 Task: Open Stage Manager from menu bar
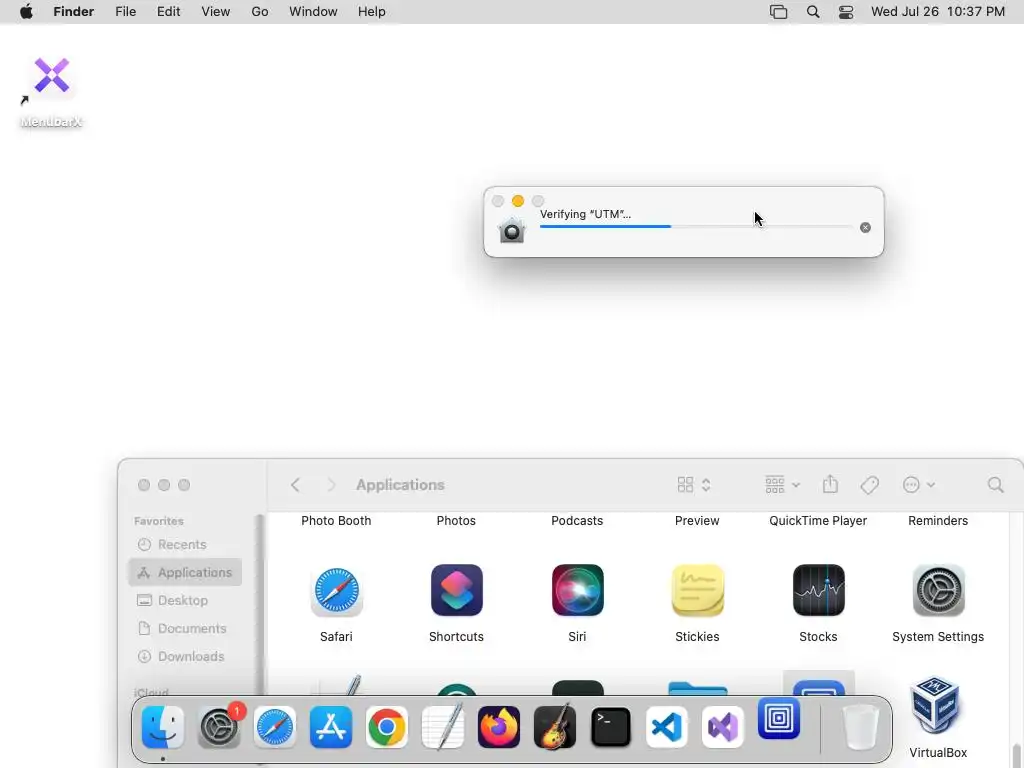point(778,12)
